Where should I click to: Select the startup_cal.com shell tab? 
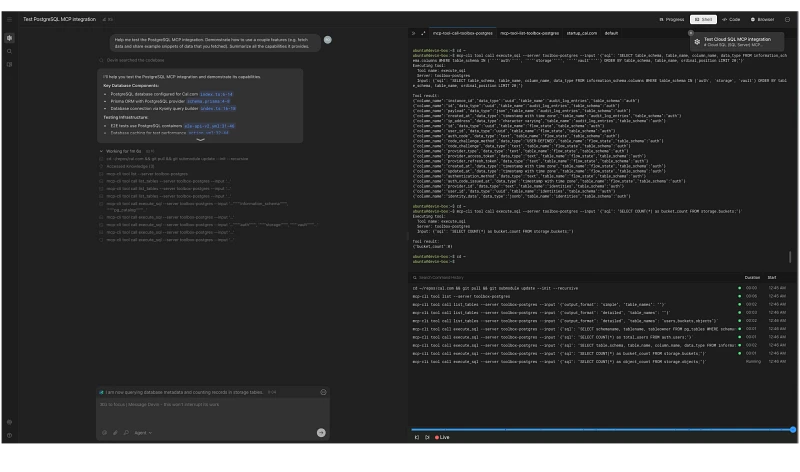[x=582, y=33]
